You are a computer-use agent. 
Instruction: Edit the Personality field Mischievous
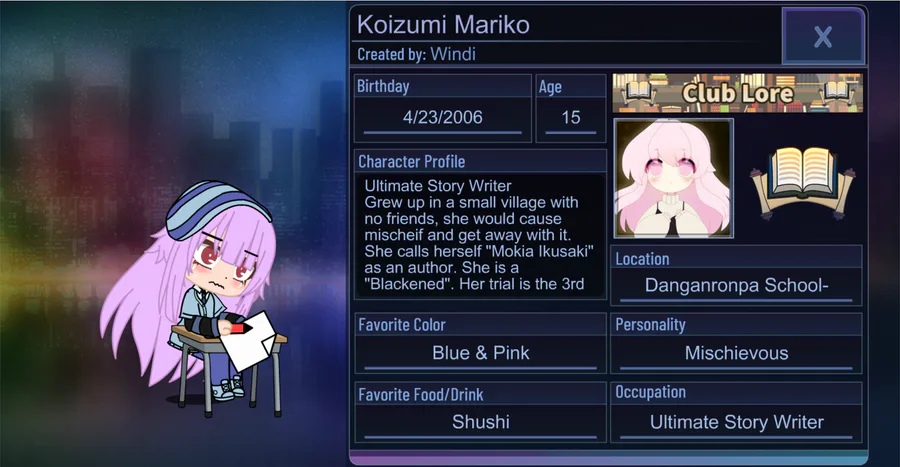point(736,353)
